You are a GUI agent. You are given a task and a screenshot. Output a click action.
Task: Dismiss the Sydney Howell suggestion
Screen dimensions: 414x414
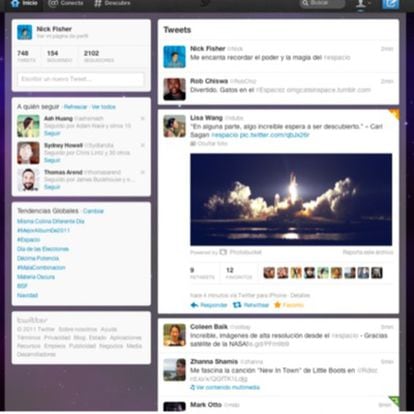coord(142,145)
